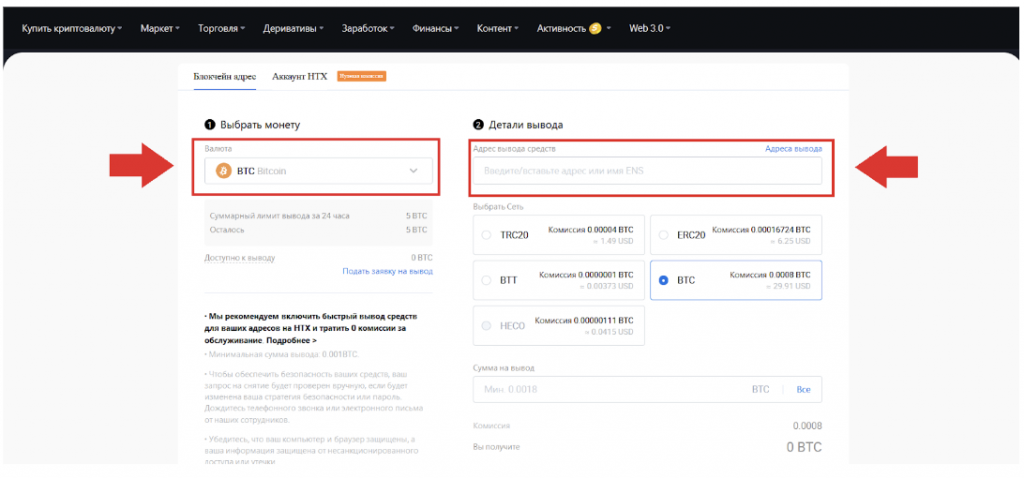The image size is (1024, 478).
Task: Open the Торговля menu
Action: (x=223, y=28)
